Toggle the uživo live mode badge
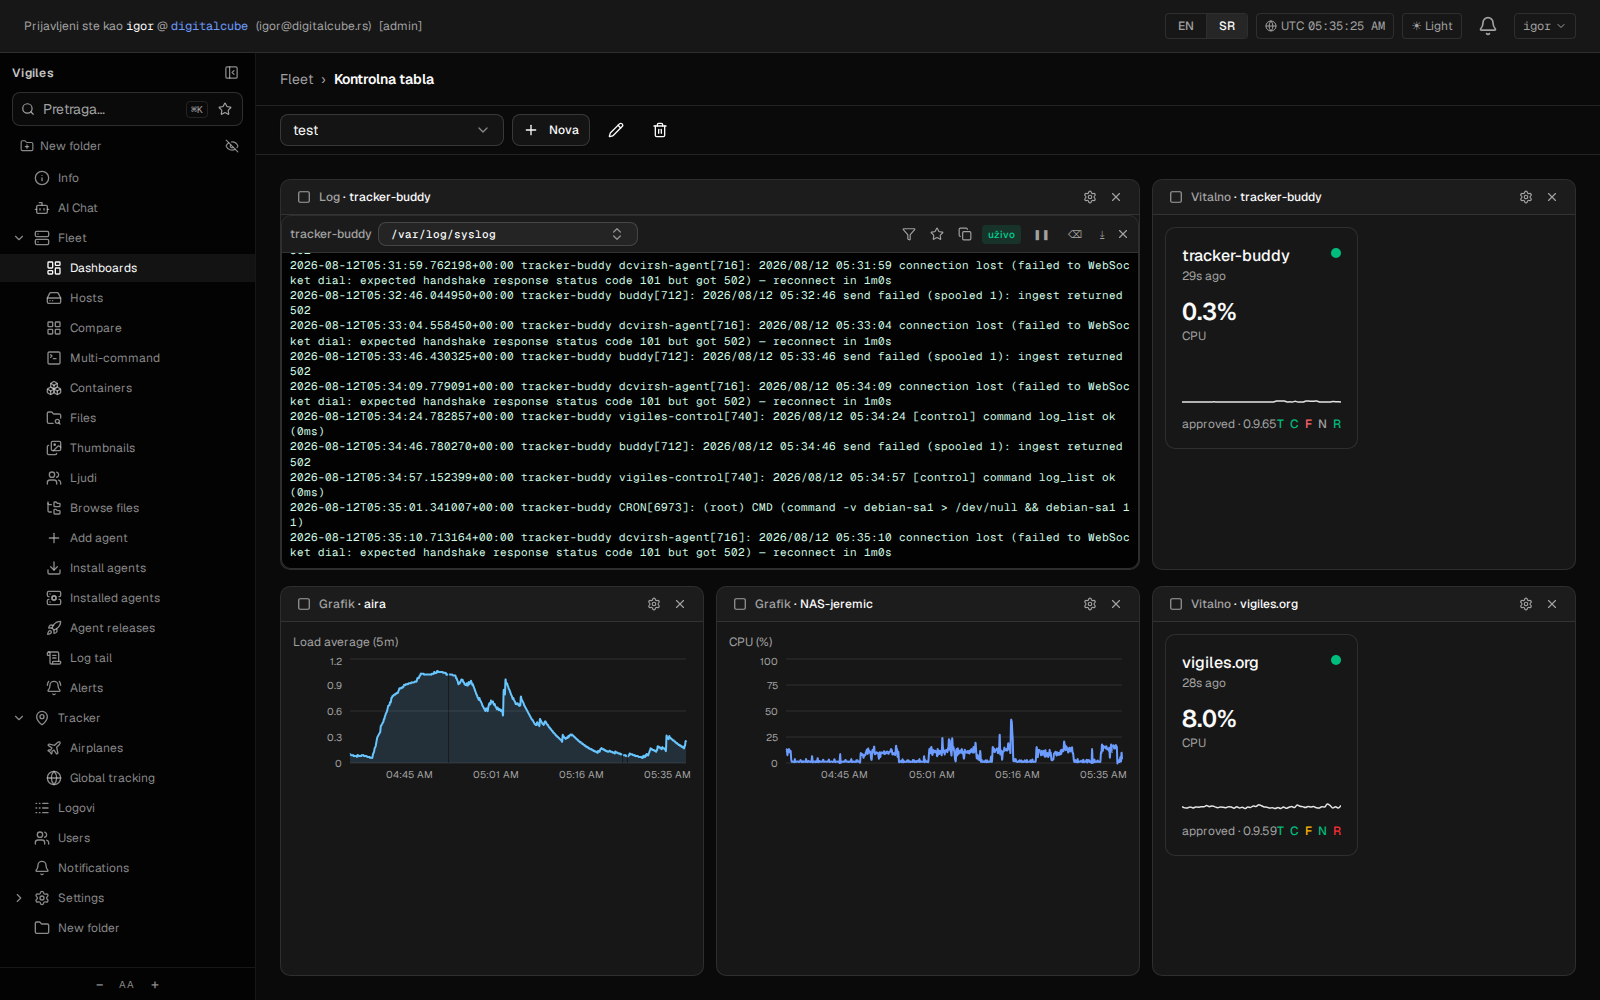Image resolution: width=1600 pixels, height=1000 pixels. click(x=1001, y=235)
